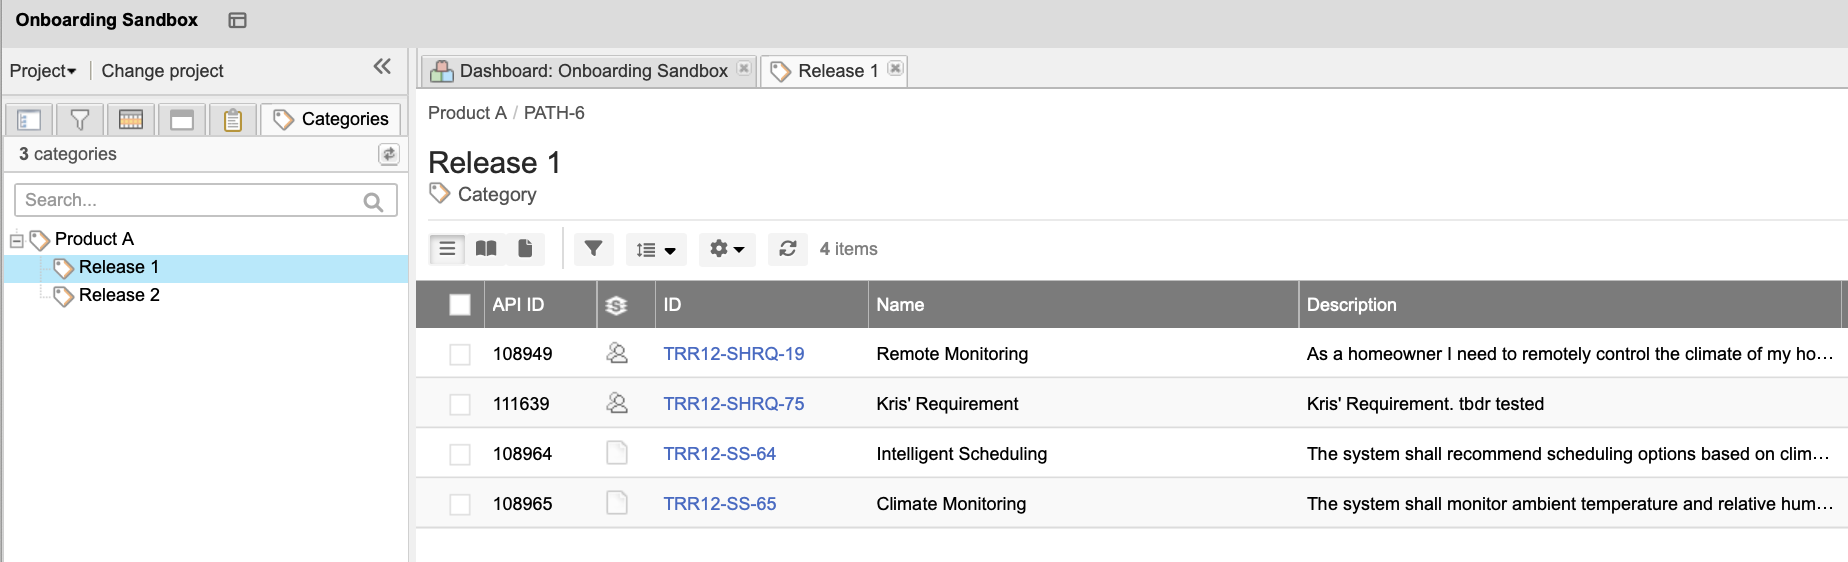The image size is (1848, 562).
Task: Collapse the Product A tree node
Action: coord(17,240)
